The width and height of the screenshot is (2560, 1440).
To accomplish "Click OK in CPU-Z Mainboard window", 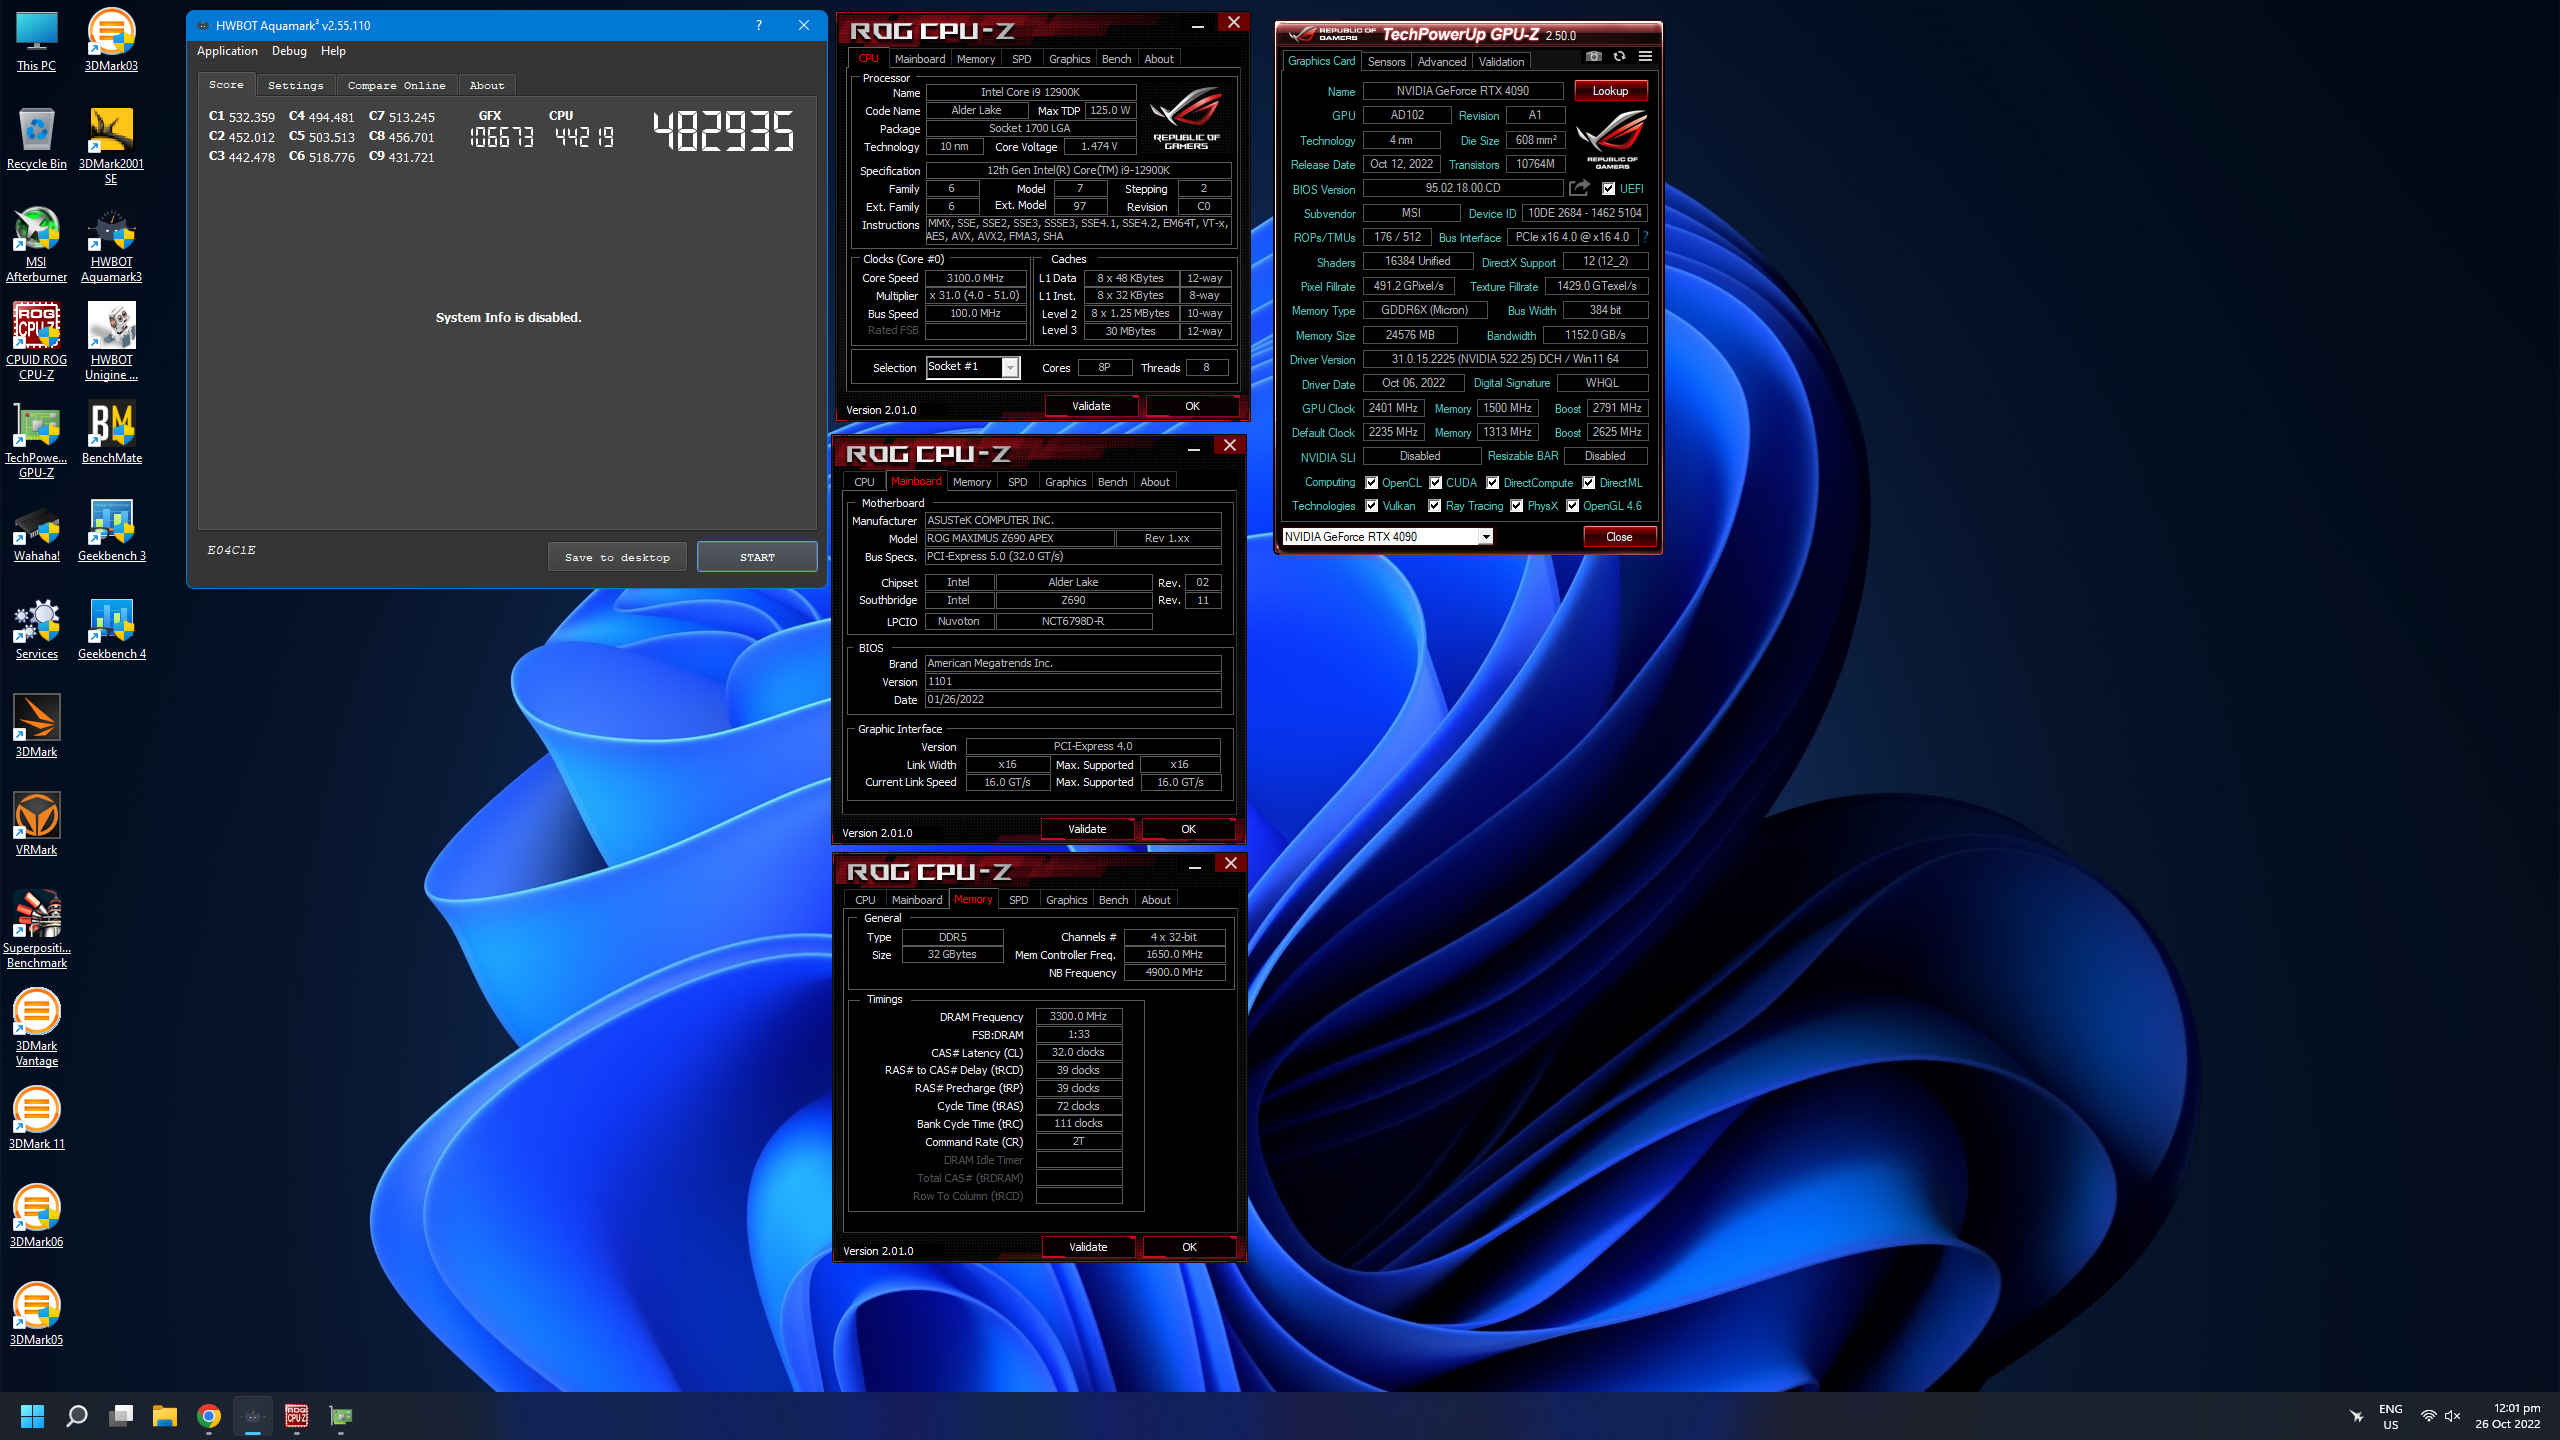I will point(1188,829).
